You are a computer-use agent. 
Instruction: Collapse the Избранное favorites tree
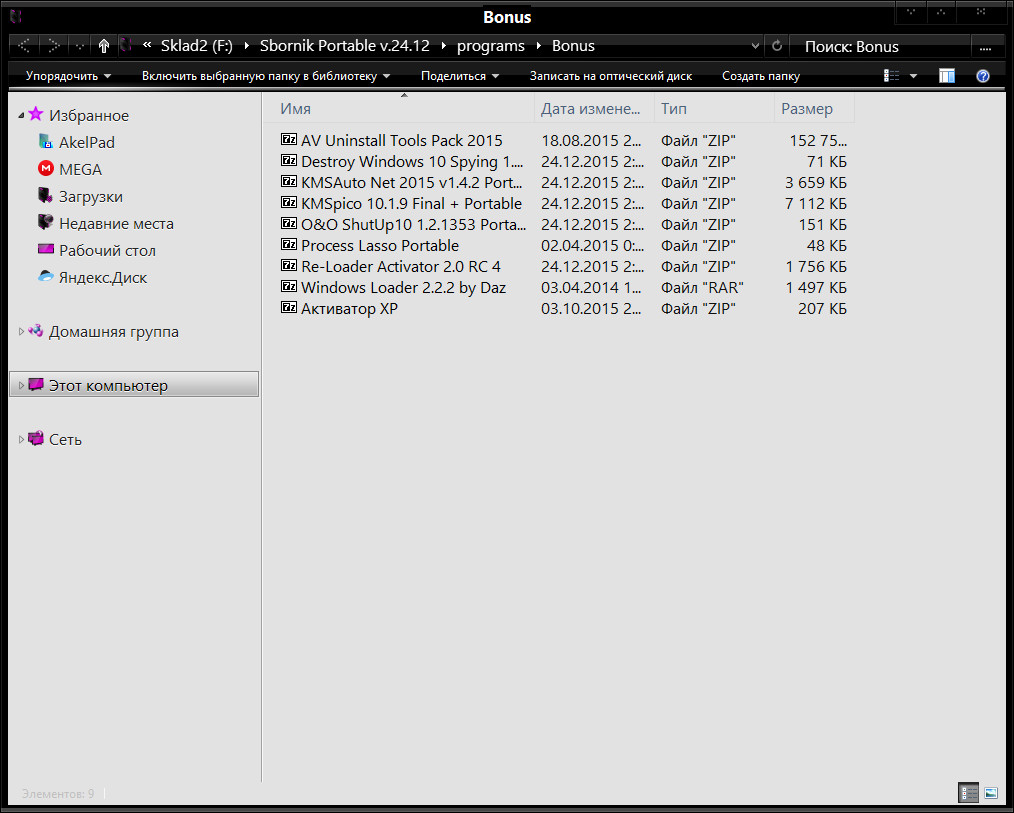pyautogui.click(x=22, y=117)
